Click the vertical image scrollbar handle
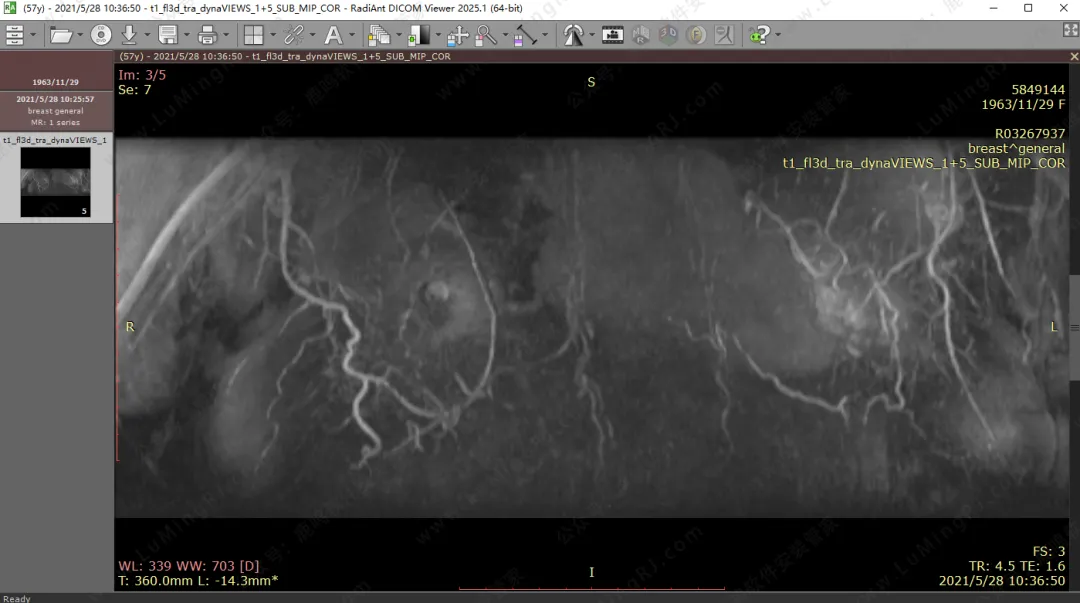This screenshot has height=603, width=1080. tap(1074, 327)
